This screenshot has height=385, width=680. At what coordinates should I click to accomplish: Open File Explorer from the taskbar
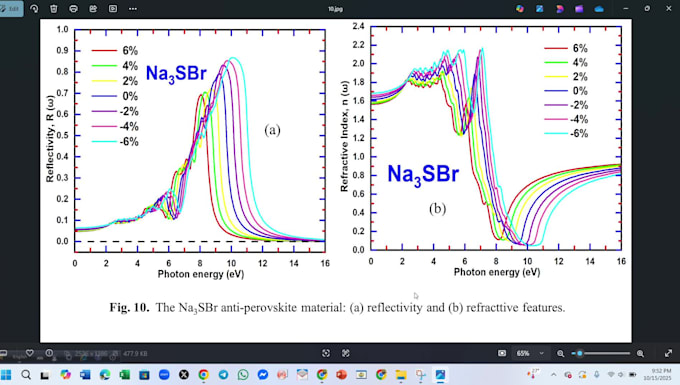point(401,375)
